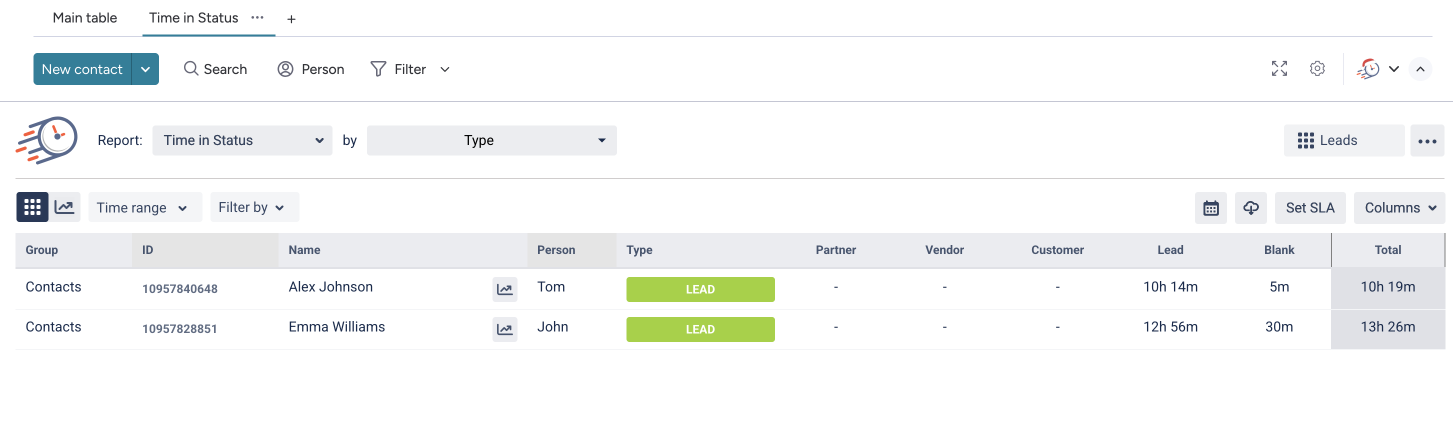Enter fullscreen with expand icon
The width and height of the screenshot is (1453, 435).
[x=1279, y=69]
